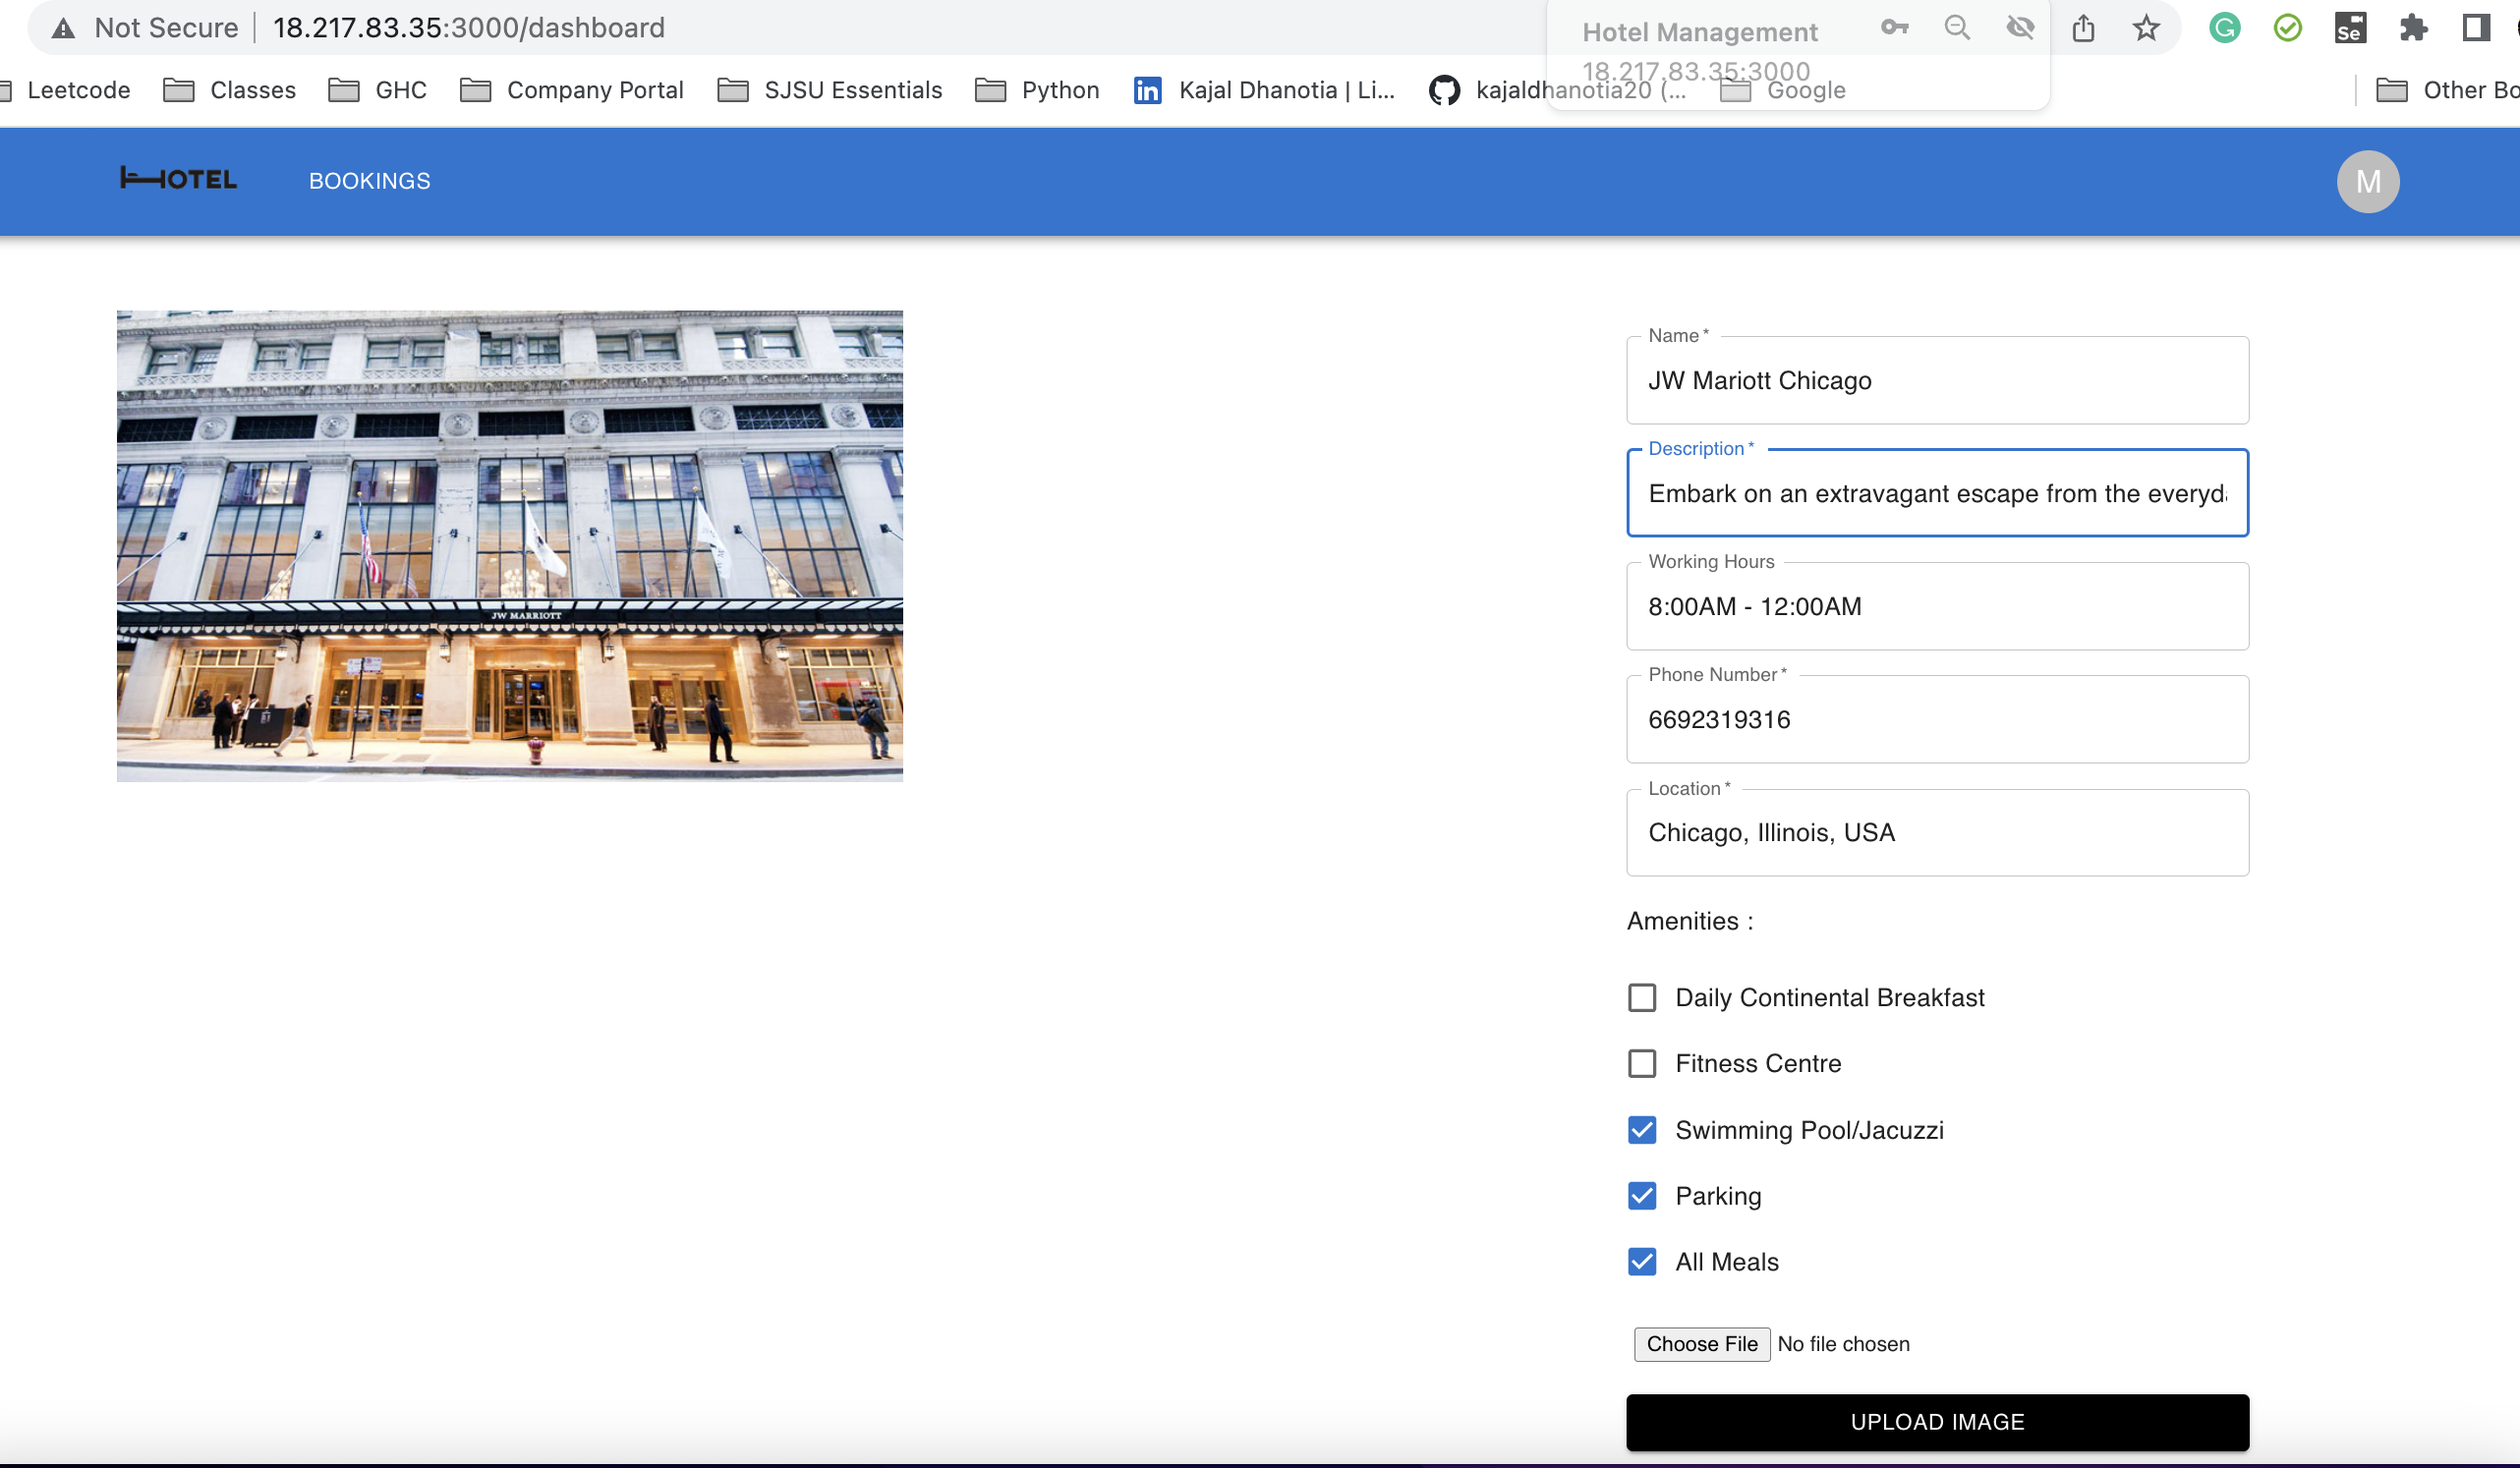
Task: Uncheck the Swimming Pool/Jacuzzi amenity
Action: (1641, 1130)
